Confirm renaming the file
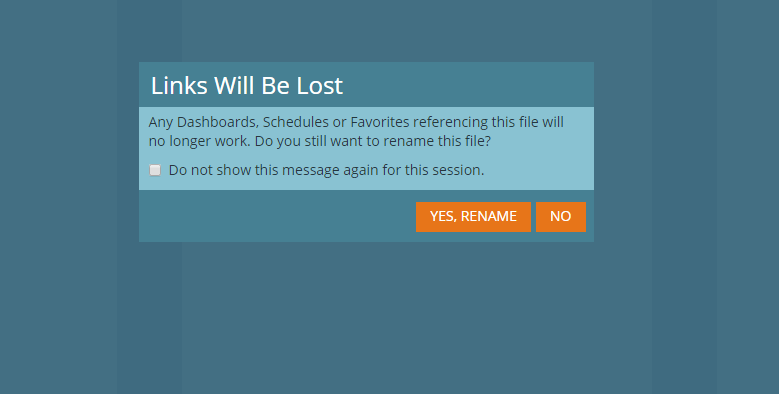Viewport: 779px width, 394px height. tap(473, 217)
